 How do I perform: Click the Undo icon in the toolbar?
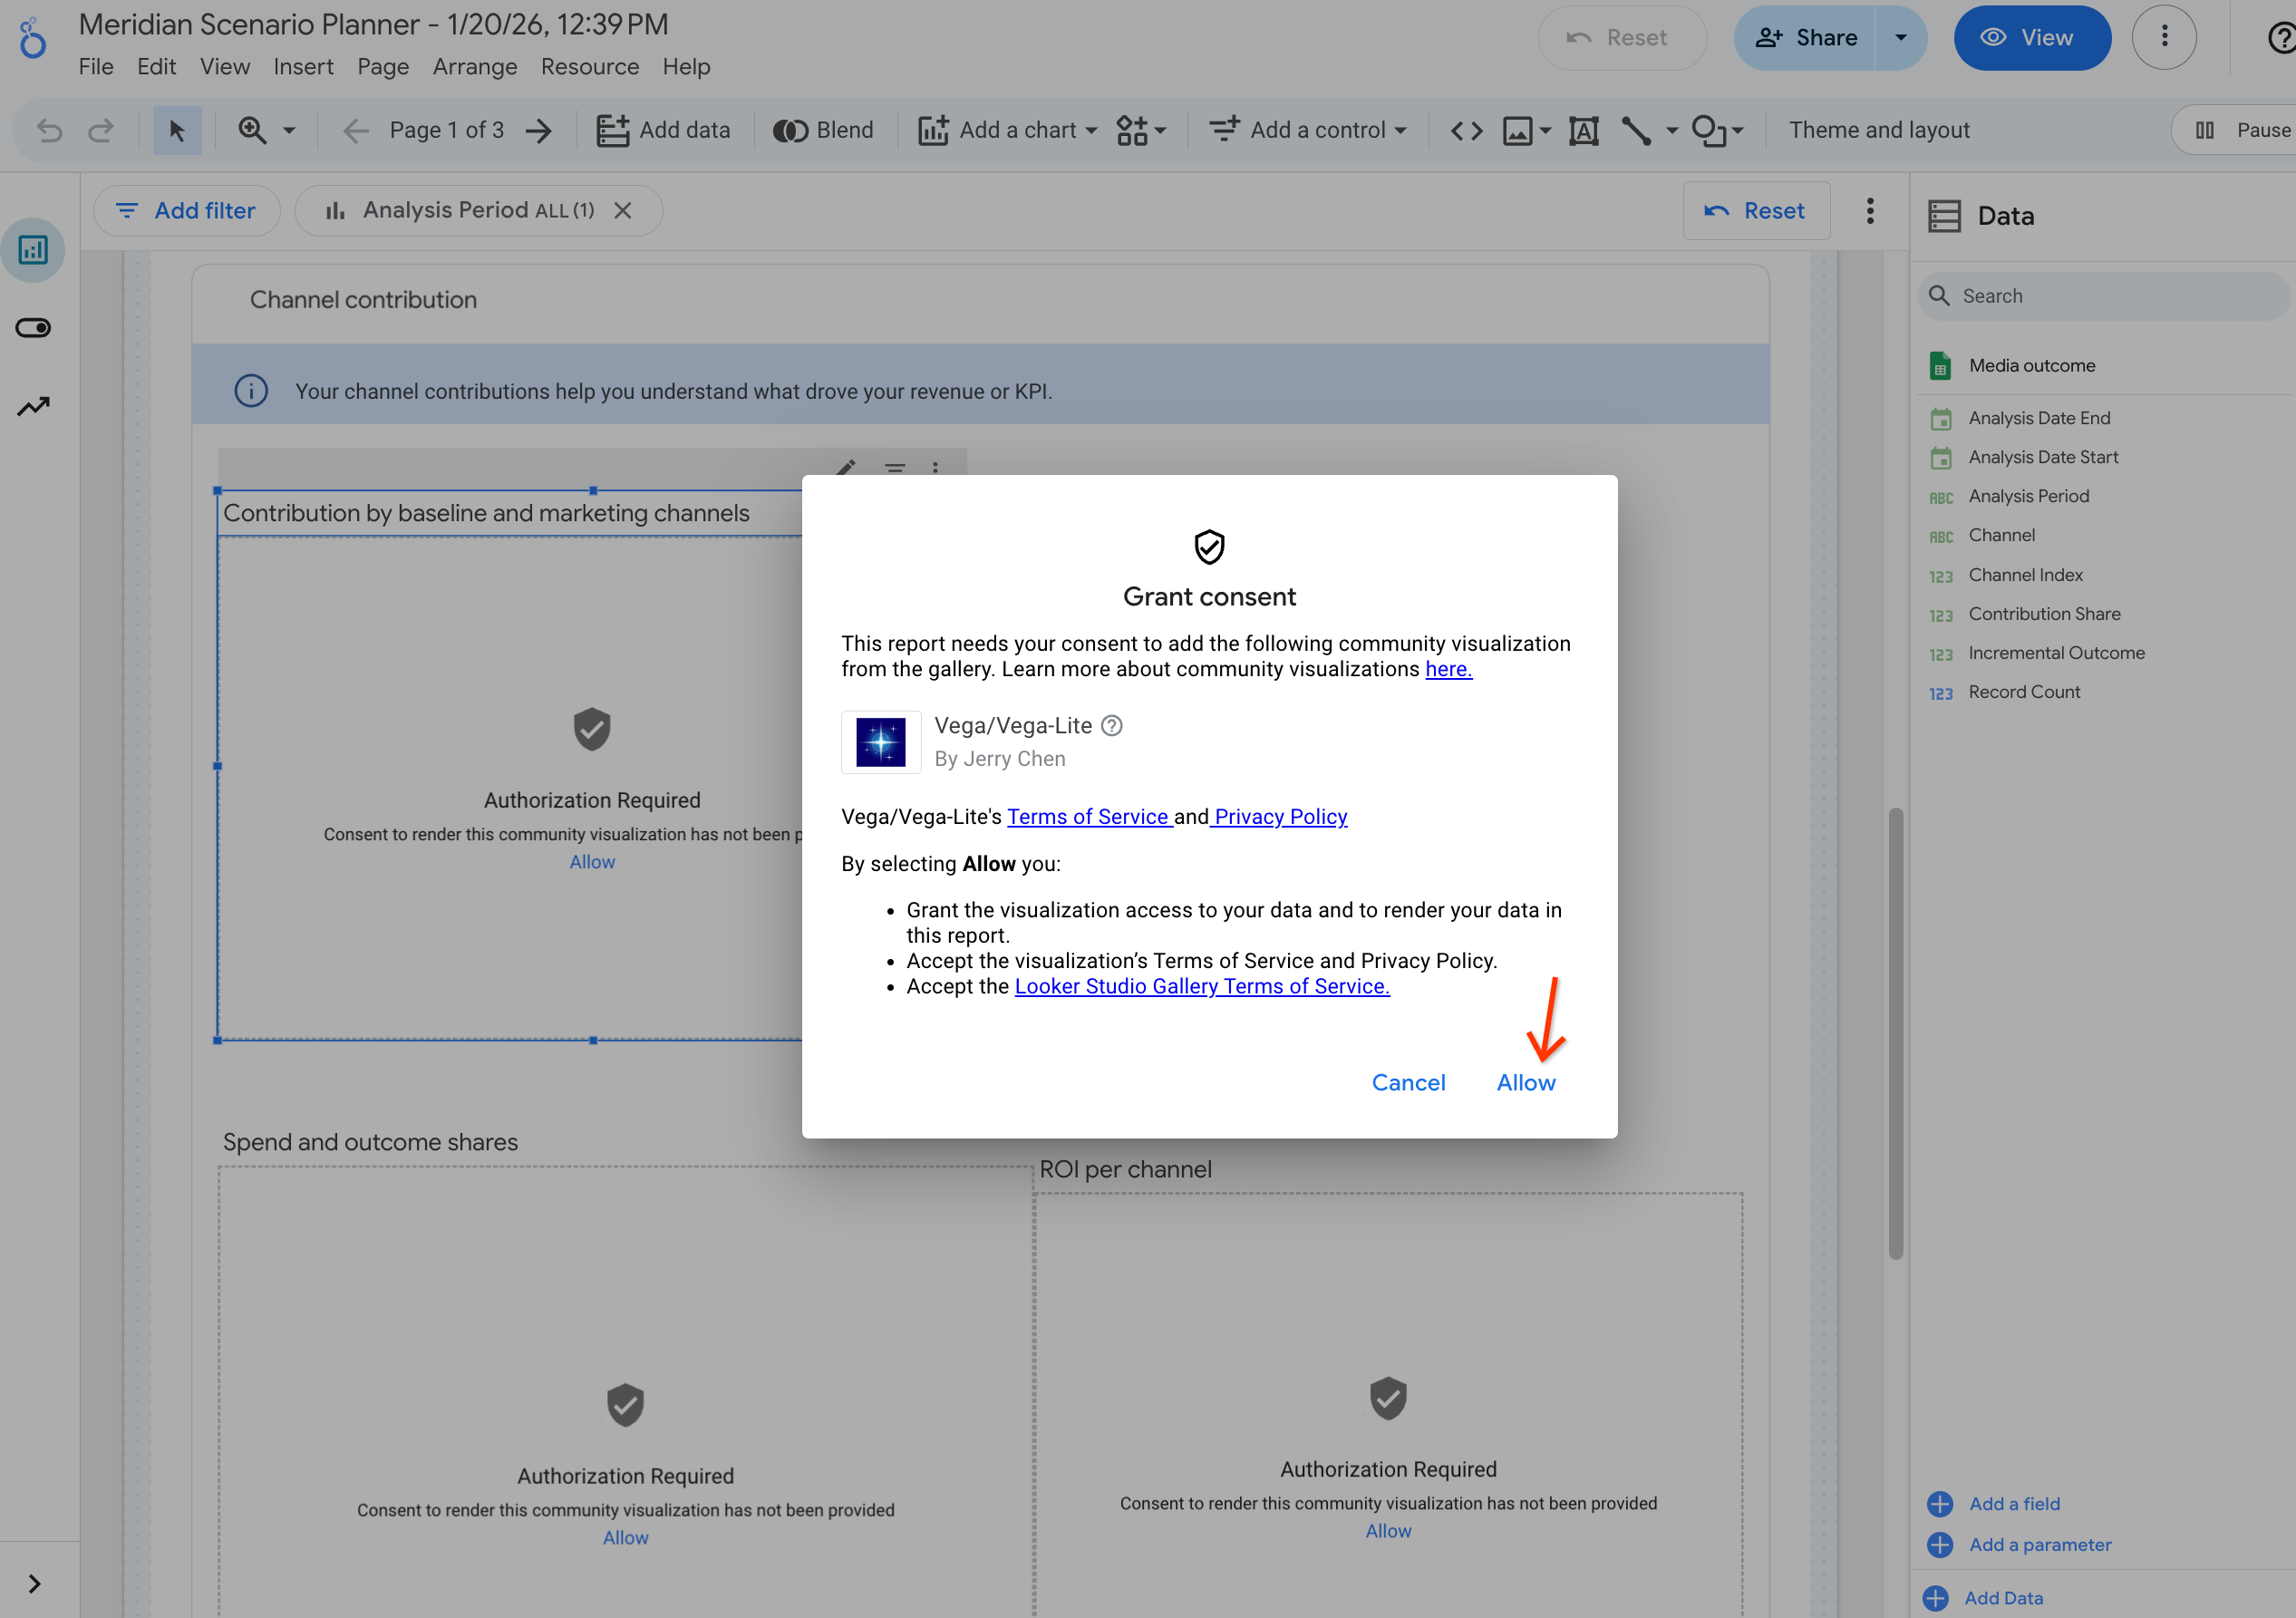(x=48, y=129)
